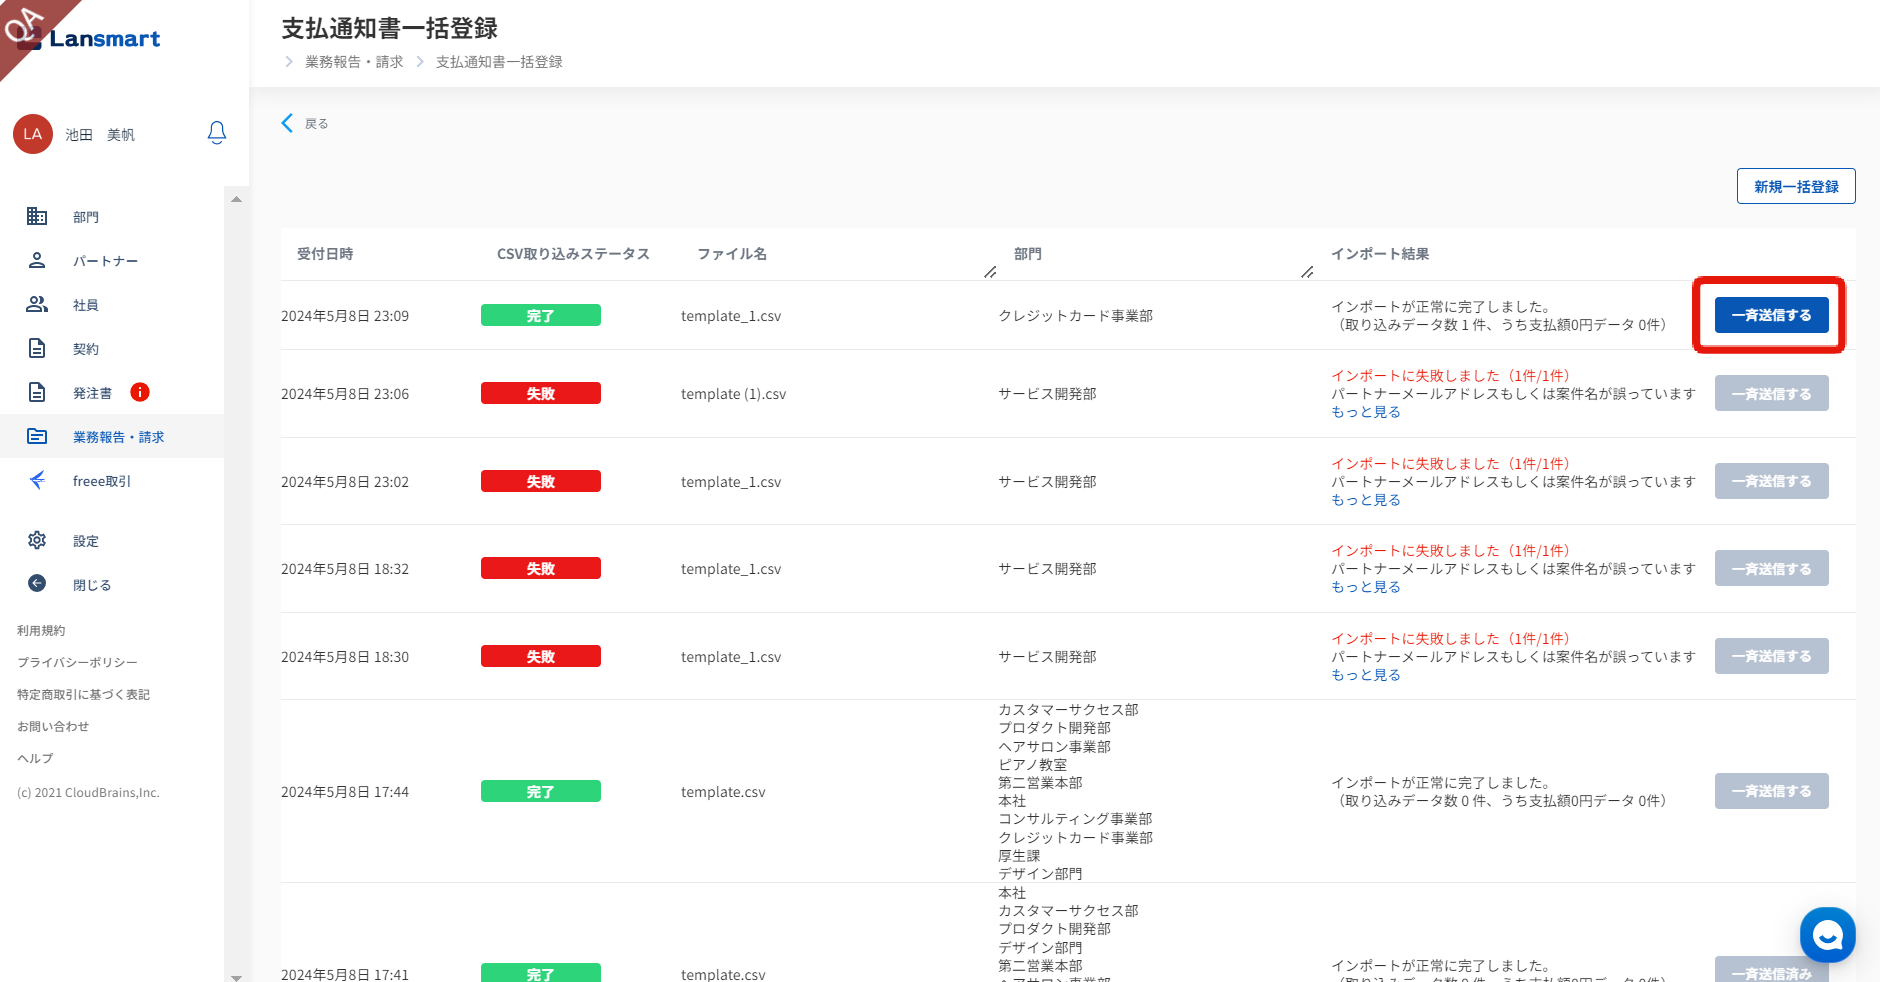
Task: Click the user name 池田 美帆
Action: tap(100, 135)
